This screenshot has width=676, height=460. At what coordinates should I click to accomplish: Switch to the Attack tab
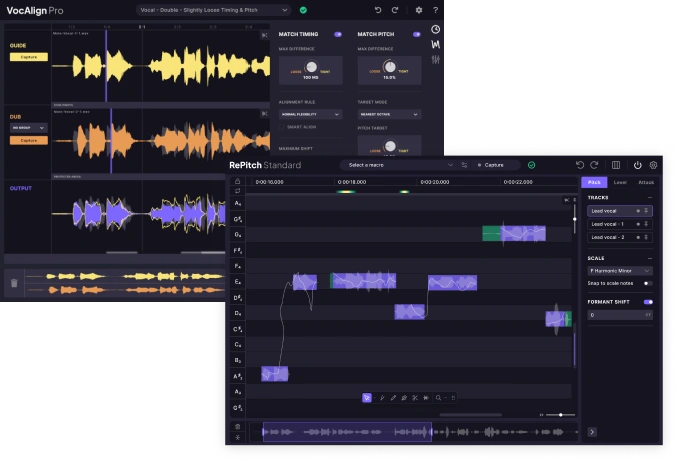coord(646,182)
